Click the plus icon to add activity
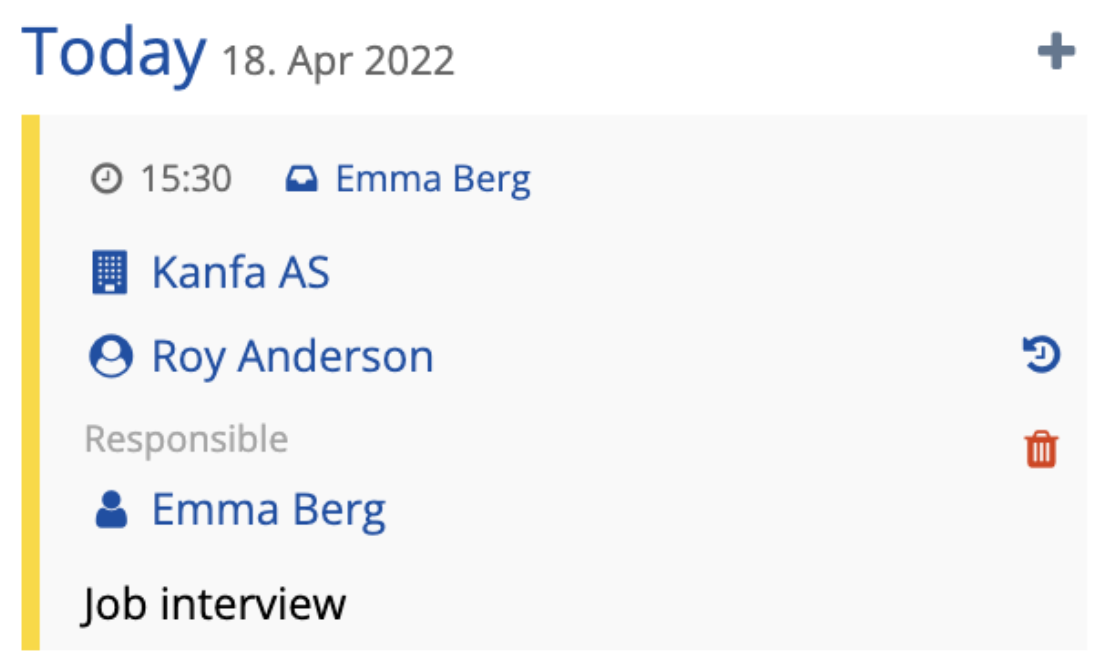The height and width of the screenshot is (666, 1106). pyautogui.click(x=1056, y=52)
